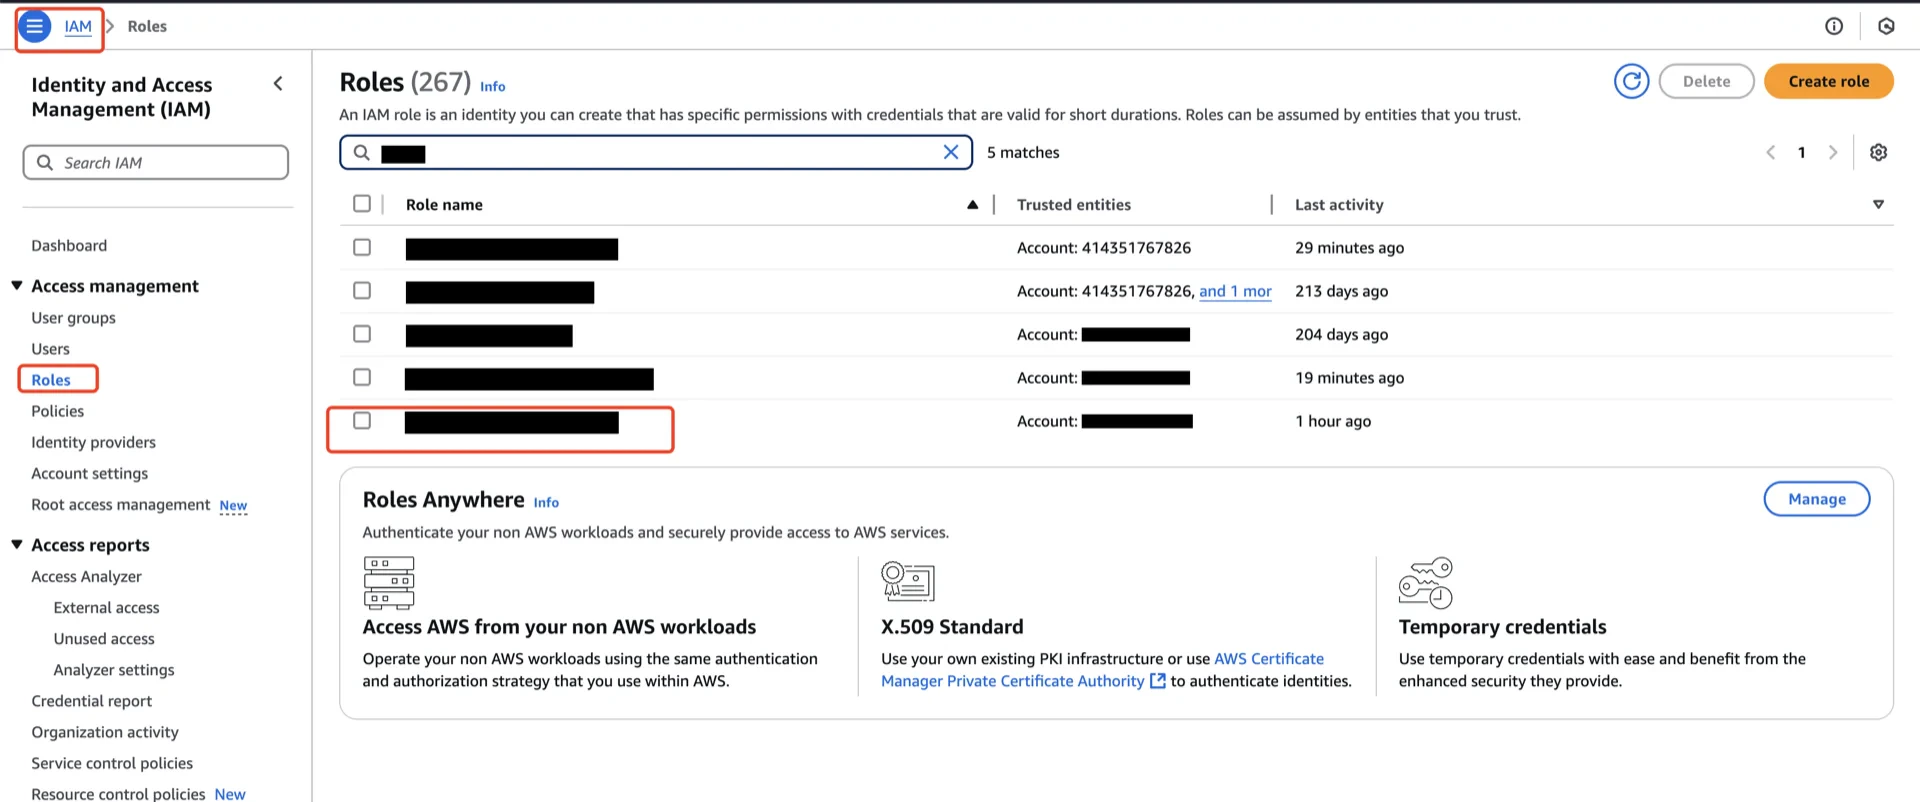
Task: Go to Users in the sidebar
Action: click(50, 349)
